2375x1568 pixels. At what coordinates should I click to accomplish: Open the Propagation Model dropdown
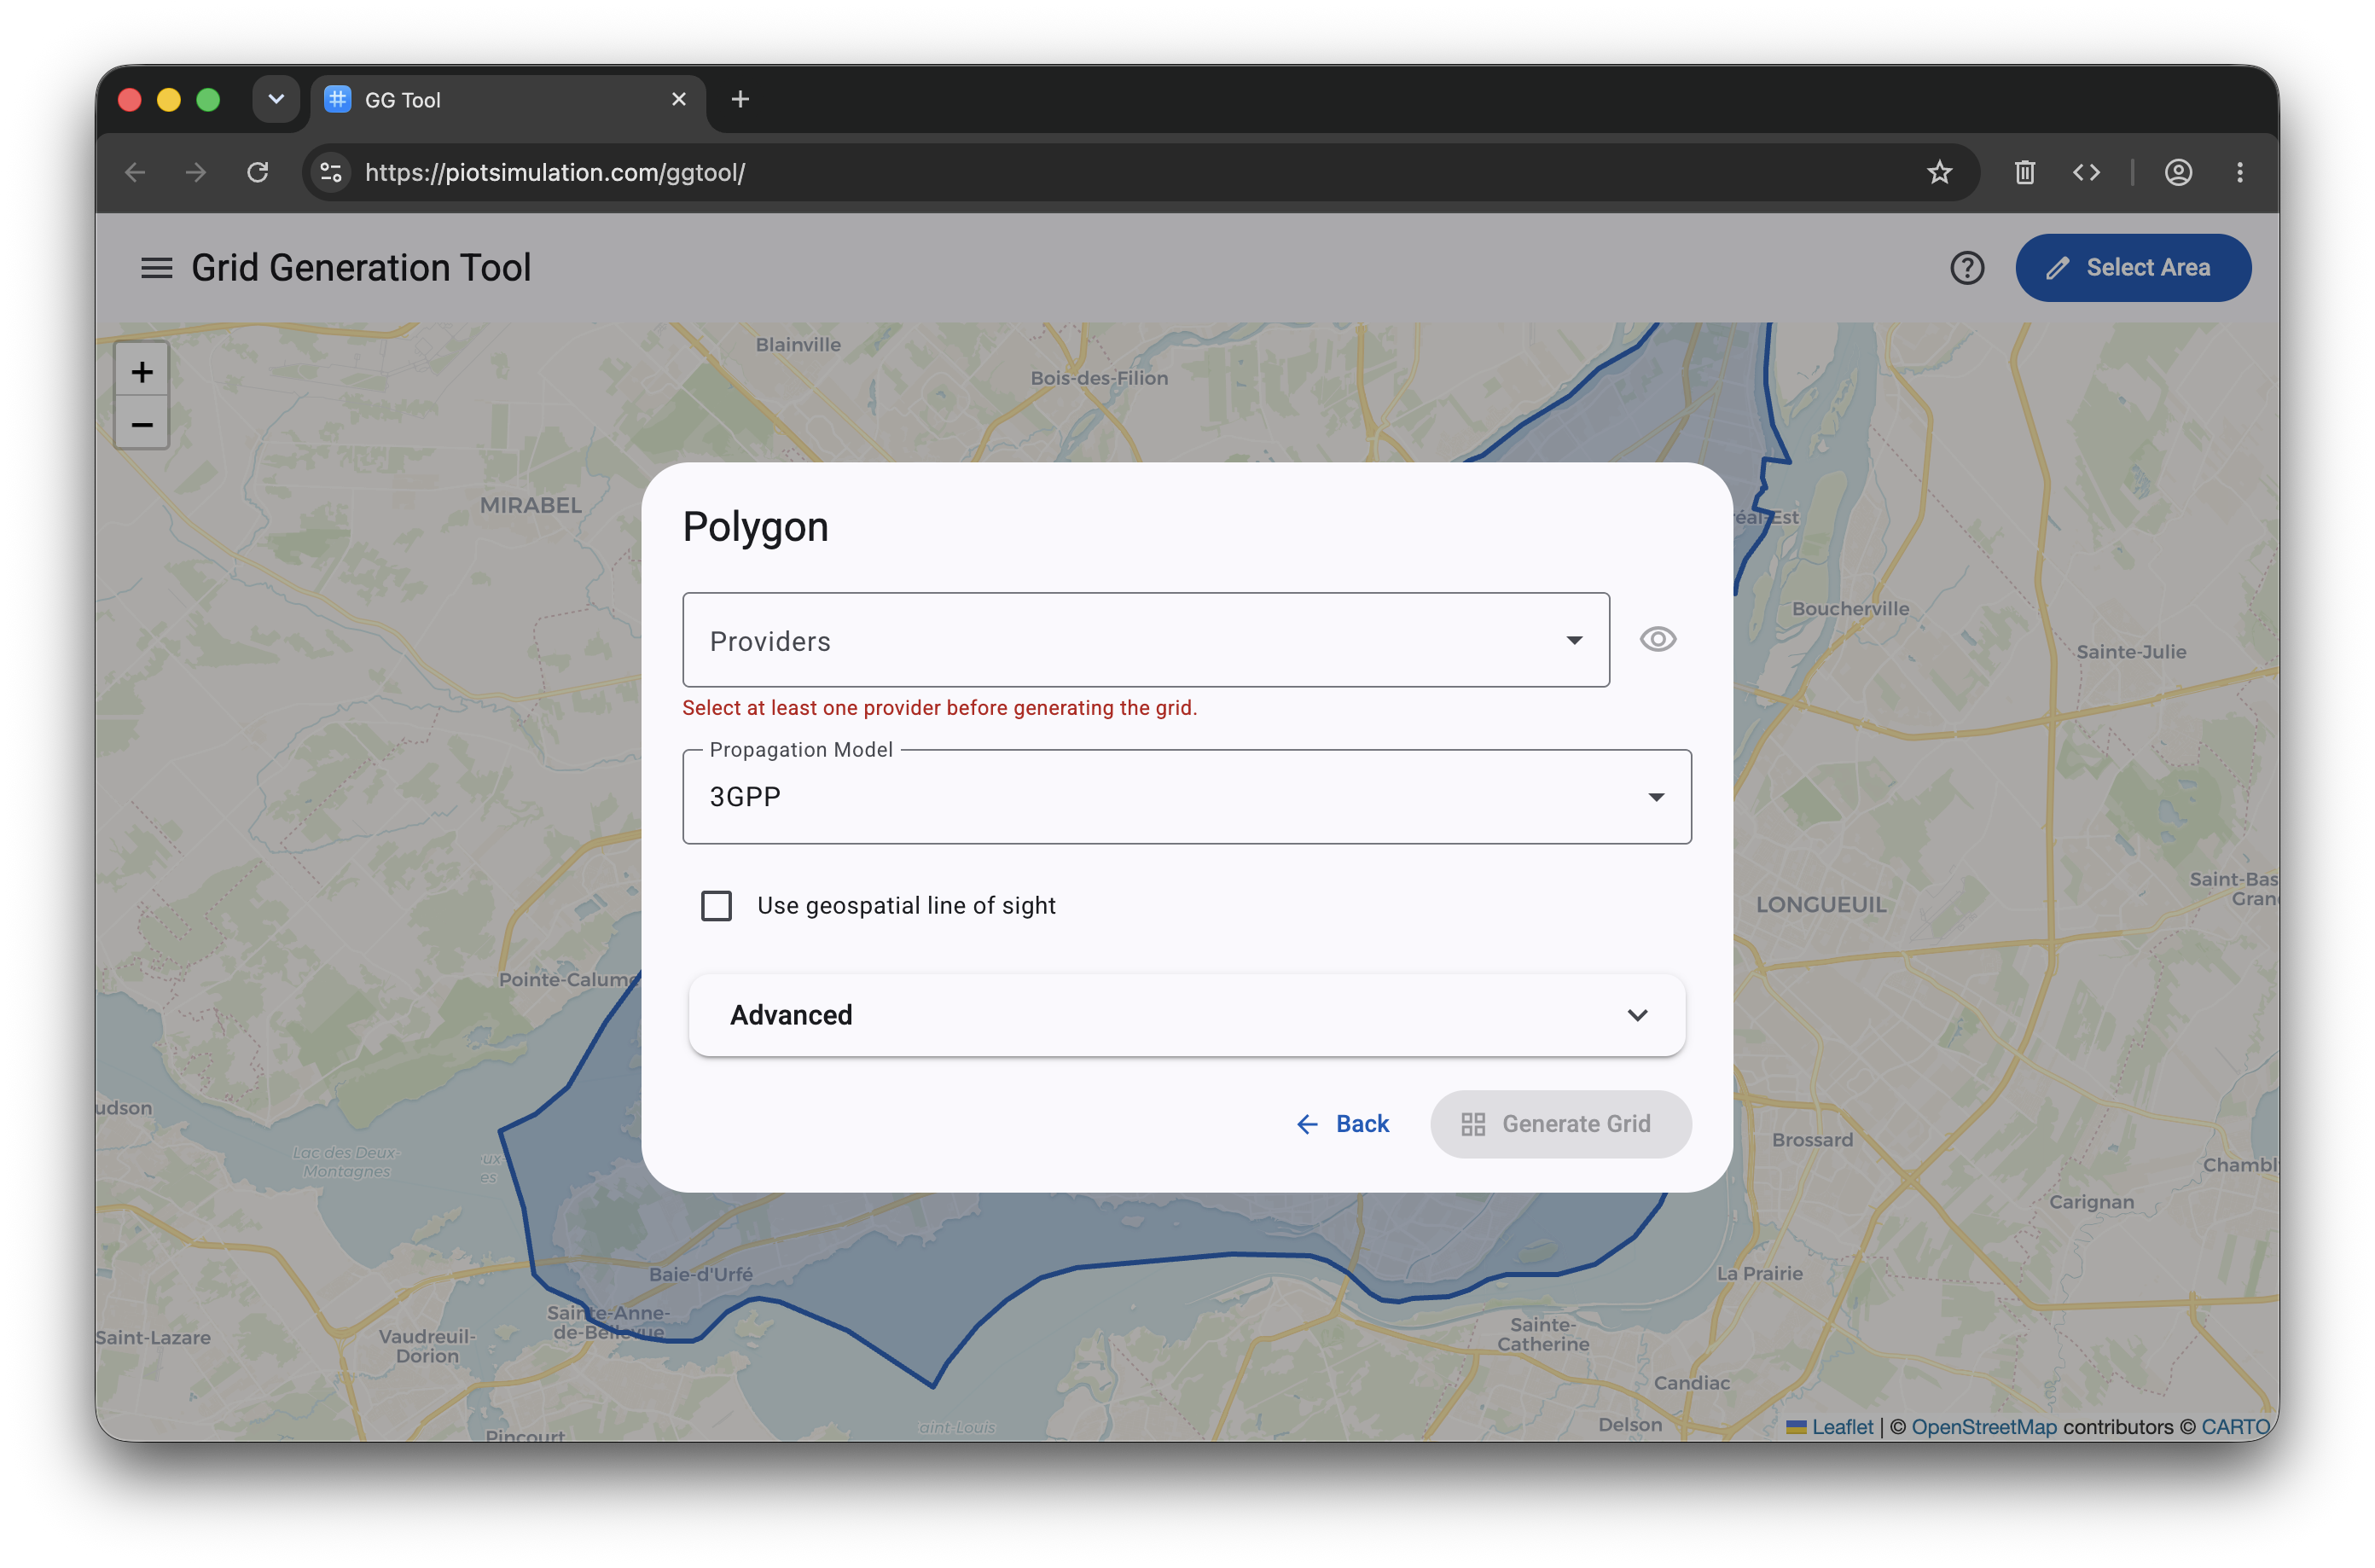point(1186,797)
